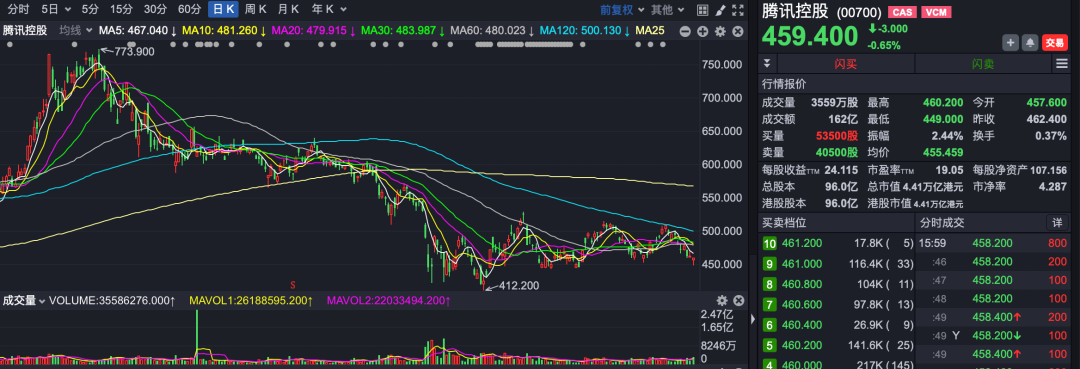
Task: Open the chart grid layout icon
Action: point(702,10)
